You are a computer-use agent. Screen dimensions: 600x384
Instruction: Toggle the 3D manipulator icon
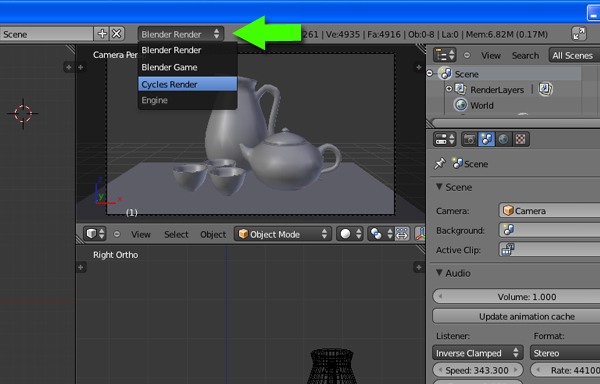[421, 234]
